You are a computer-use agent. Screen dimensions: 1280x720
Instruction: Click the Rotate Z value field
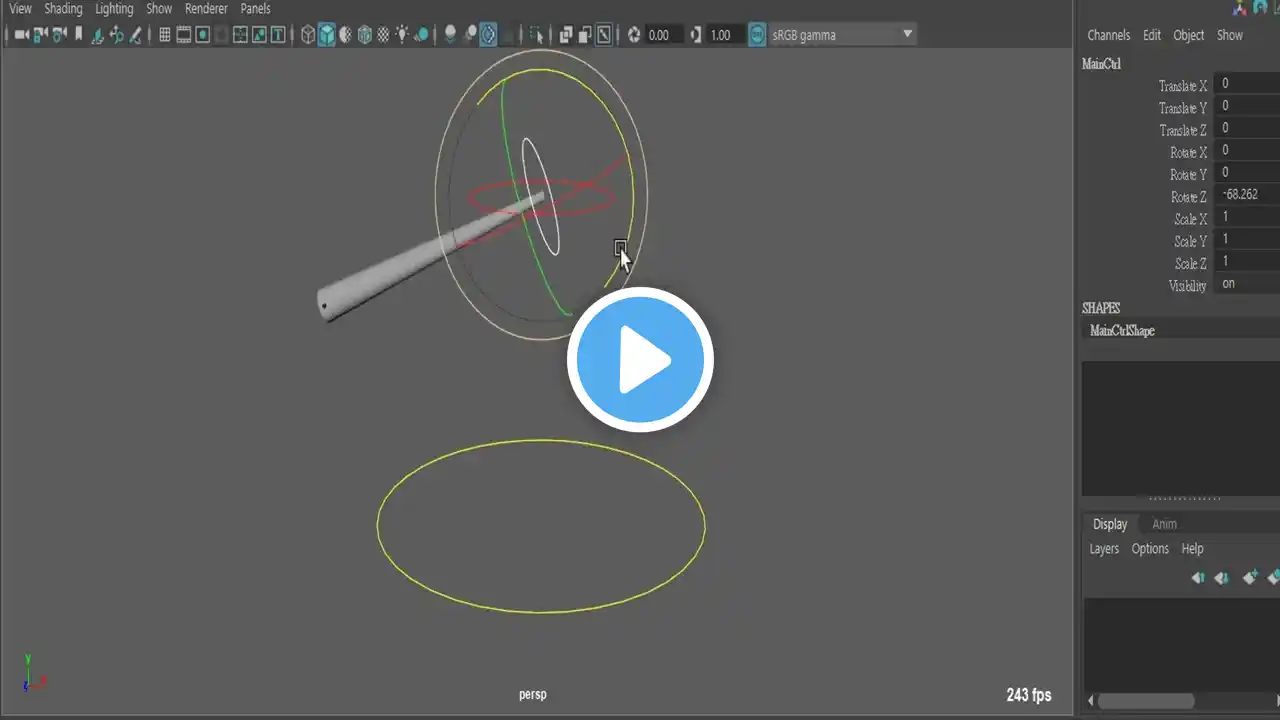coord(1247,195)
